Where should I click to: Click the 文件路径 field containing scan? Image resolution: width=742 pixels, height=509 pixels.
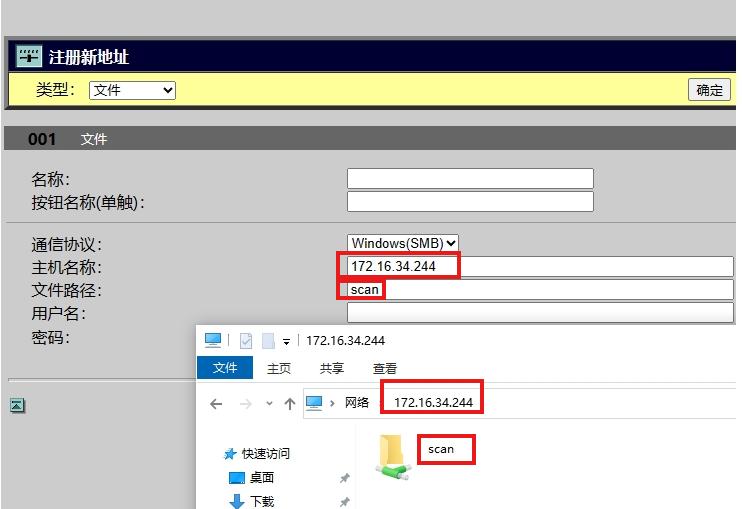(540, 290)
